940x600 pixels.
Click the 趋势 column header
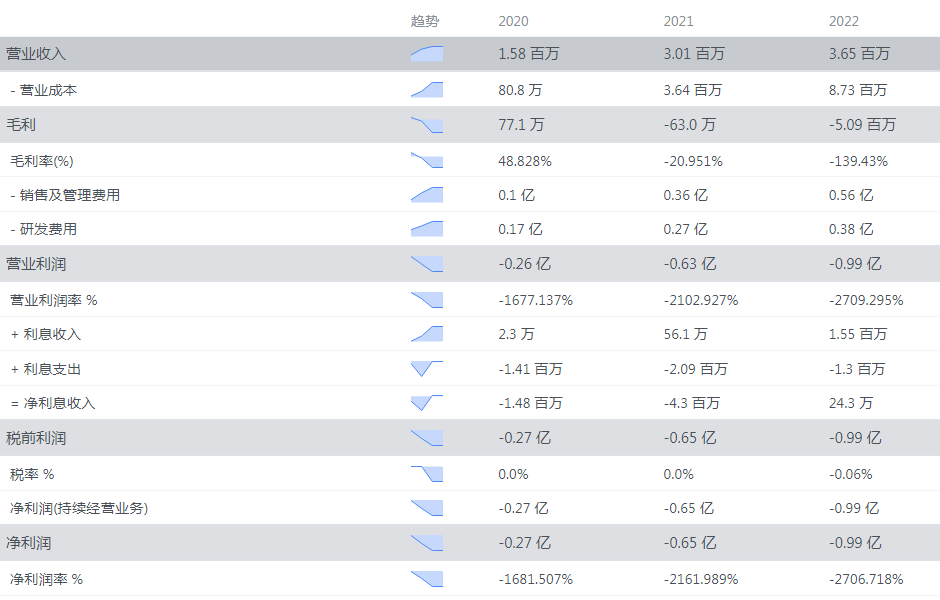pyautogui.click(x=425, y=21)
